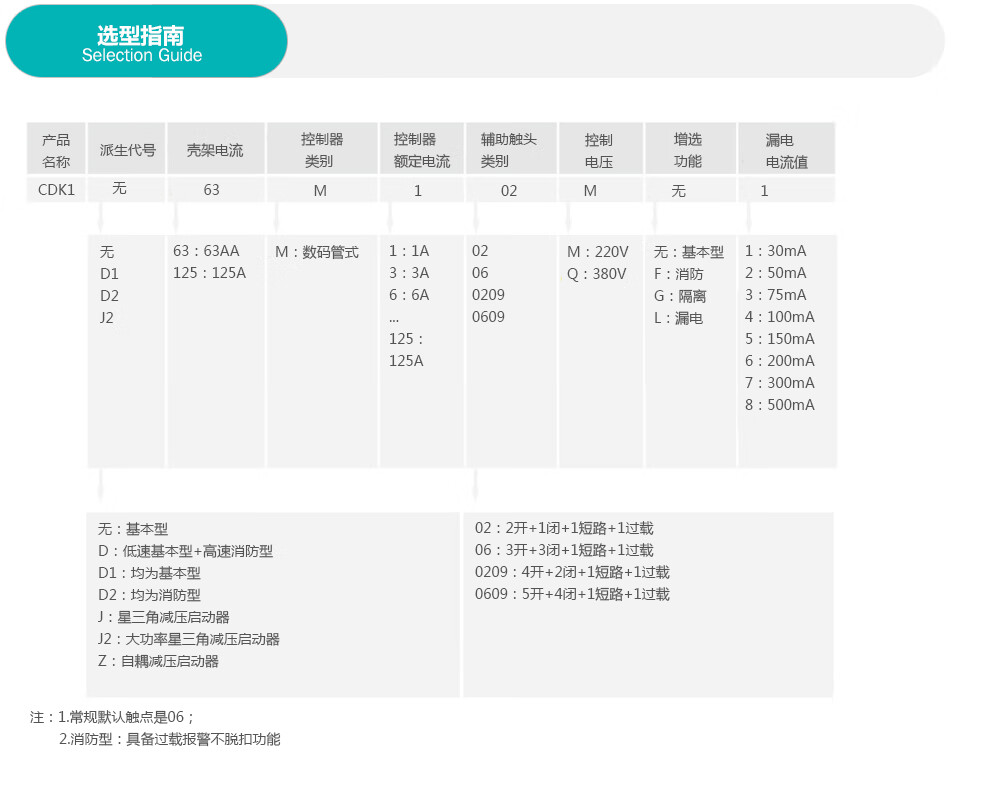Click the 0609：5开+4闭+1短路+1过载 line
This screenshot has width=990, height=788.
(x=571, y=594)
